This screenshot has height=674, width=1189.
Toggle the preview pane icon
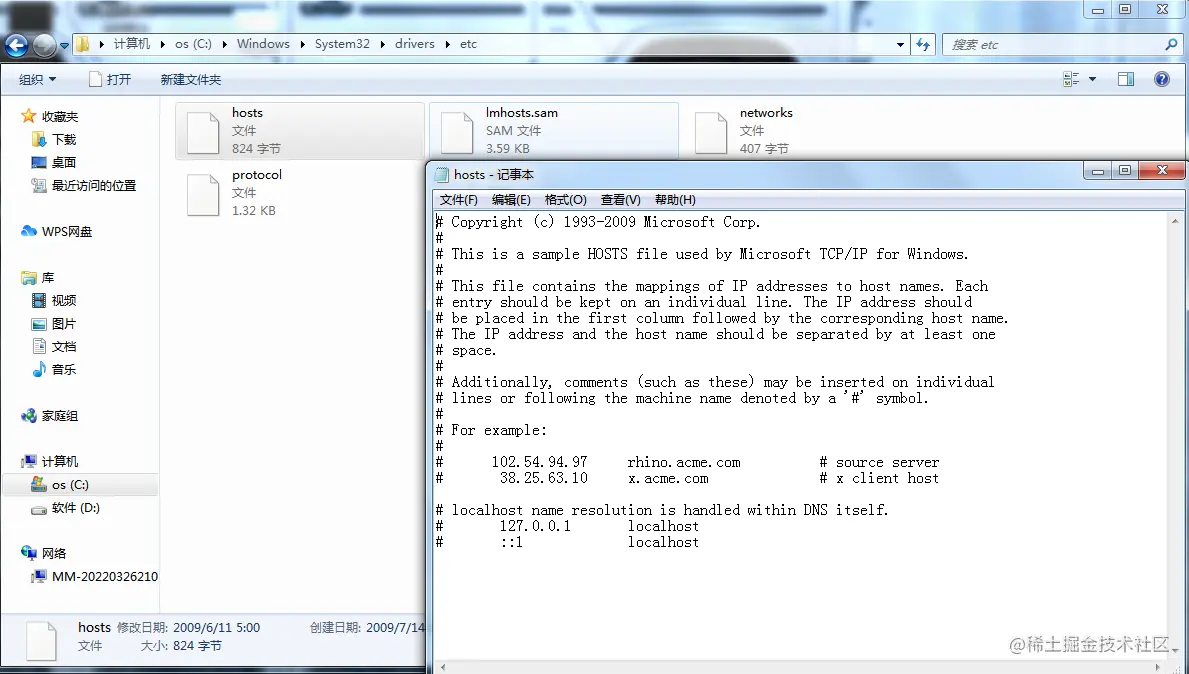click(1126, 79)
